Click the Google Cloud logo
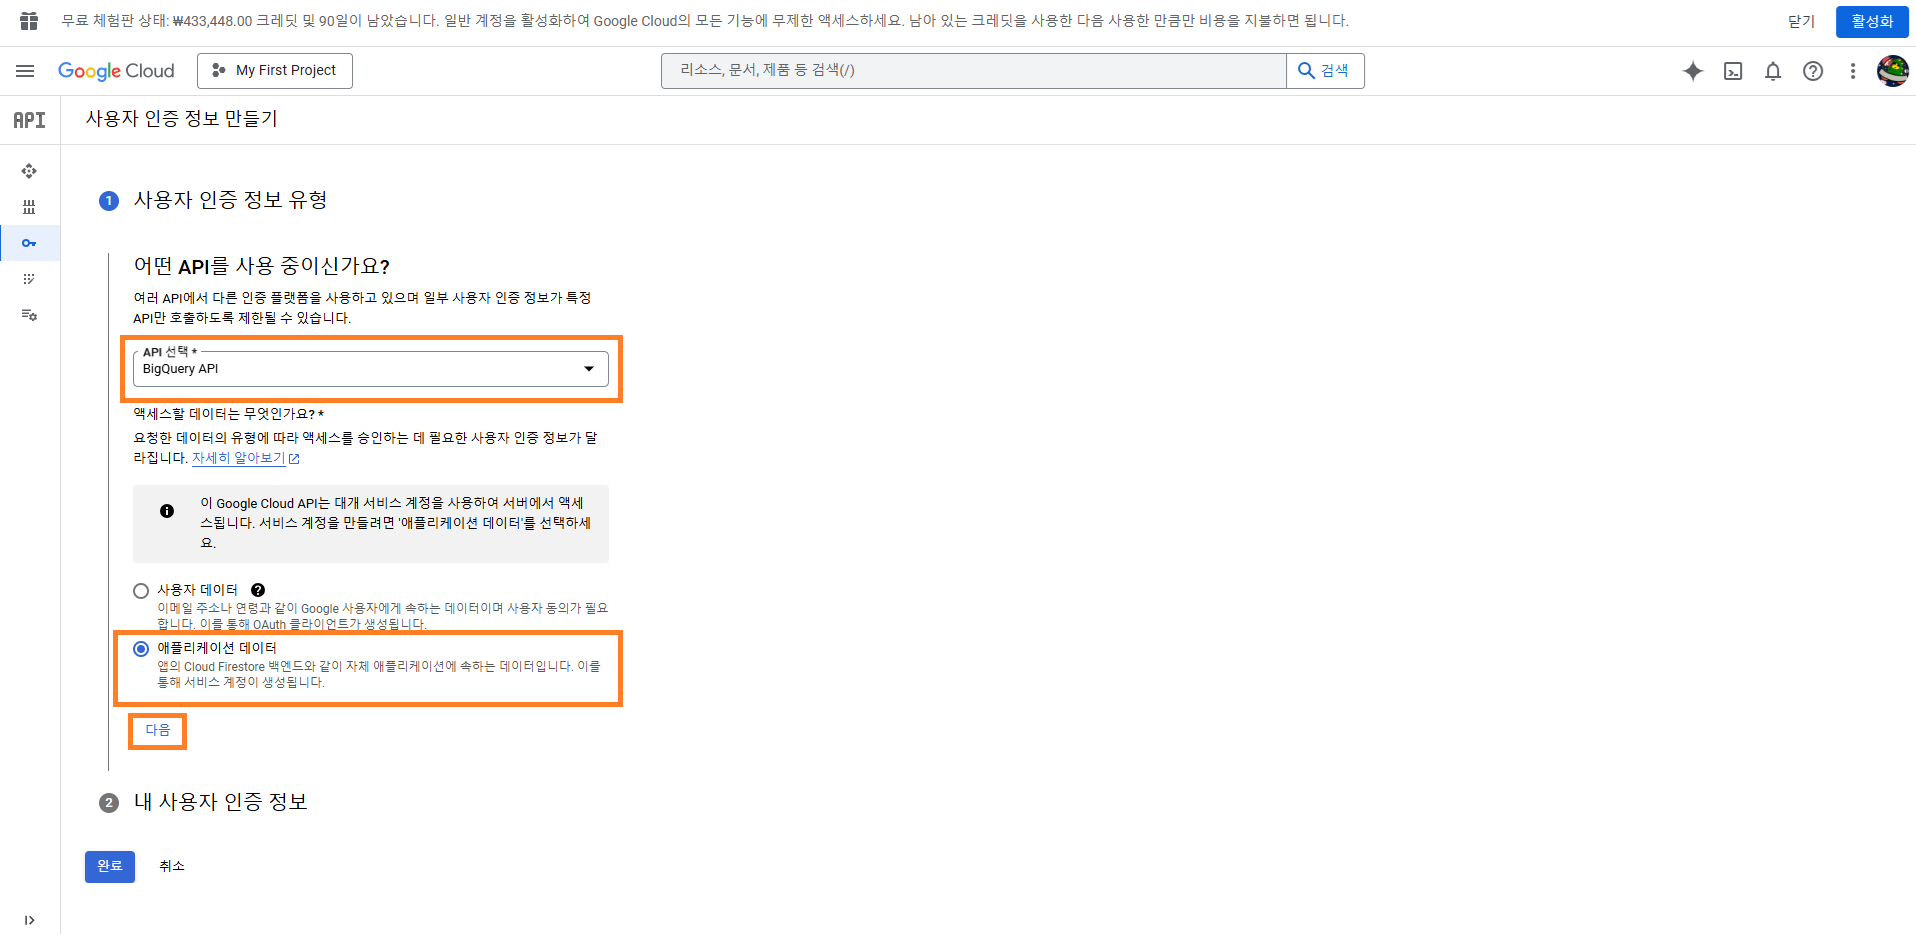Screen dimensions: 1916x934 click(116, 71)
